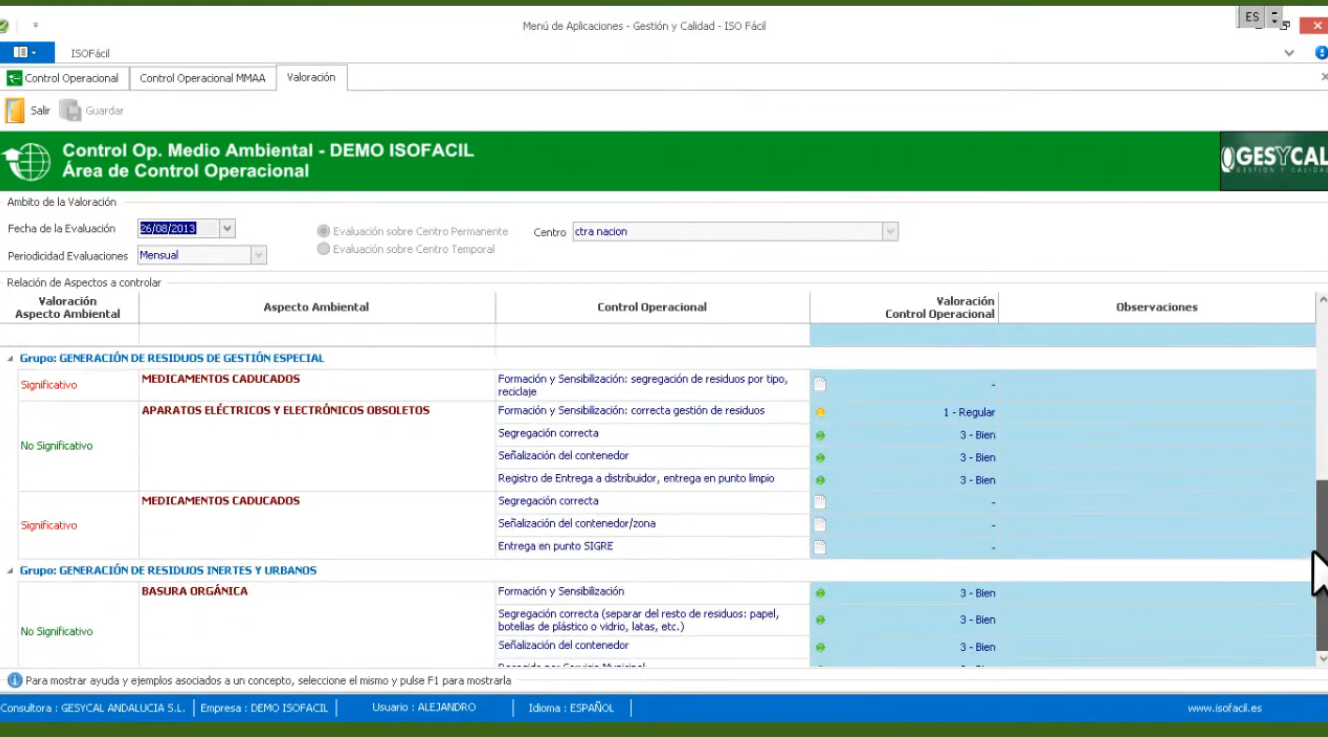This screenshot has height=737, width=1328.
Task: Click green icon for BASURA Señalización del contenedor
Action: pos(820,647)
